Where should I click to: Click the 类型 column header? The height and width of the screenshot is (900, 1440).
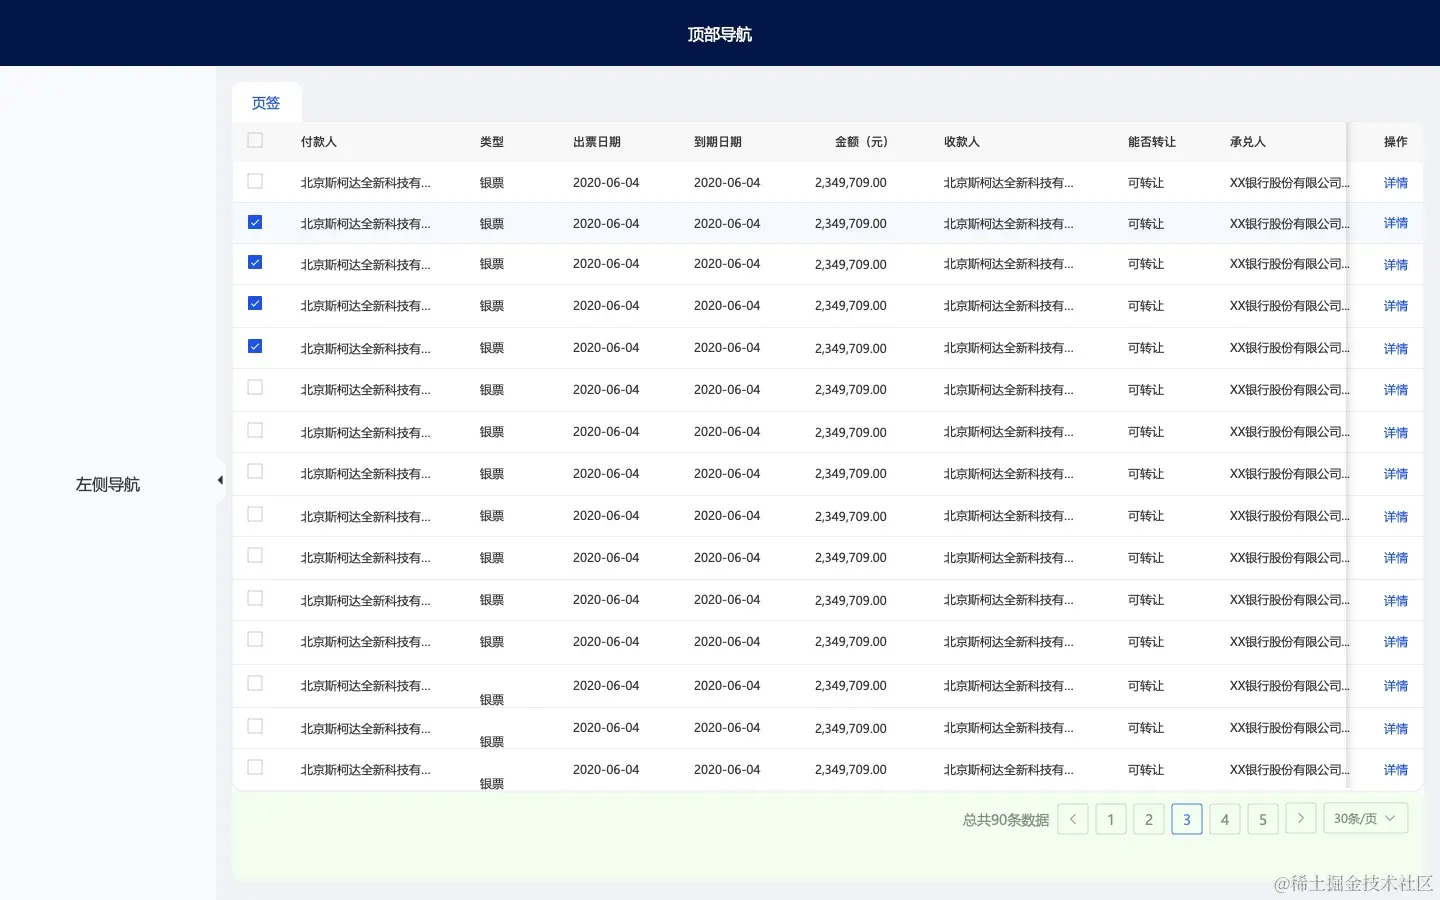(492, 142)
